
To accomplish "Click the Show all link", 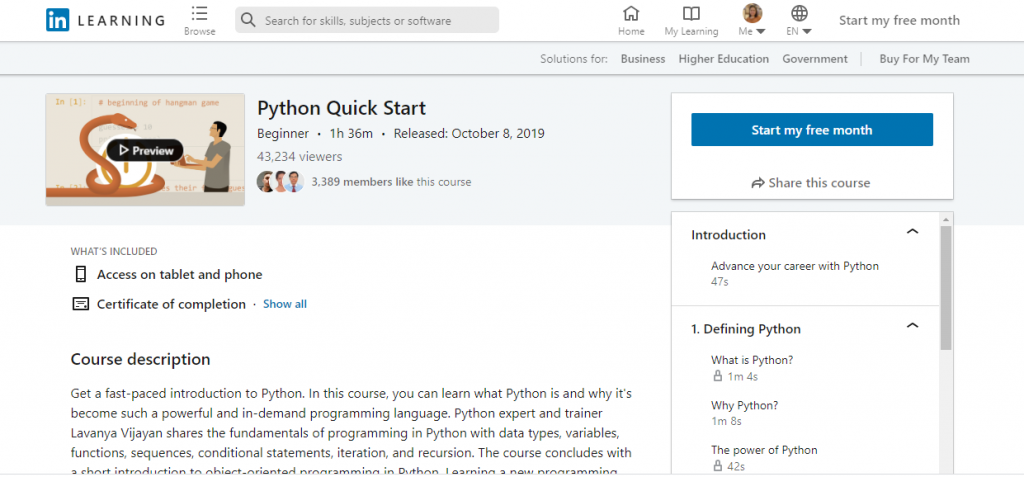I will click(285, 304).
